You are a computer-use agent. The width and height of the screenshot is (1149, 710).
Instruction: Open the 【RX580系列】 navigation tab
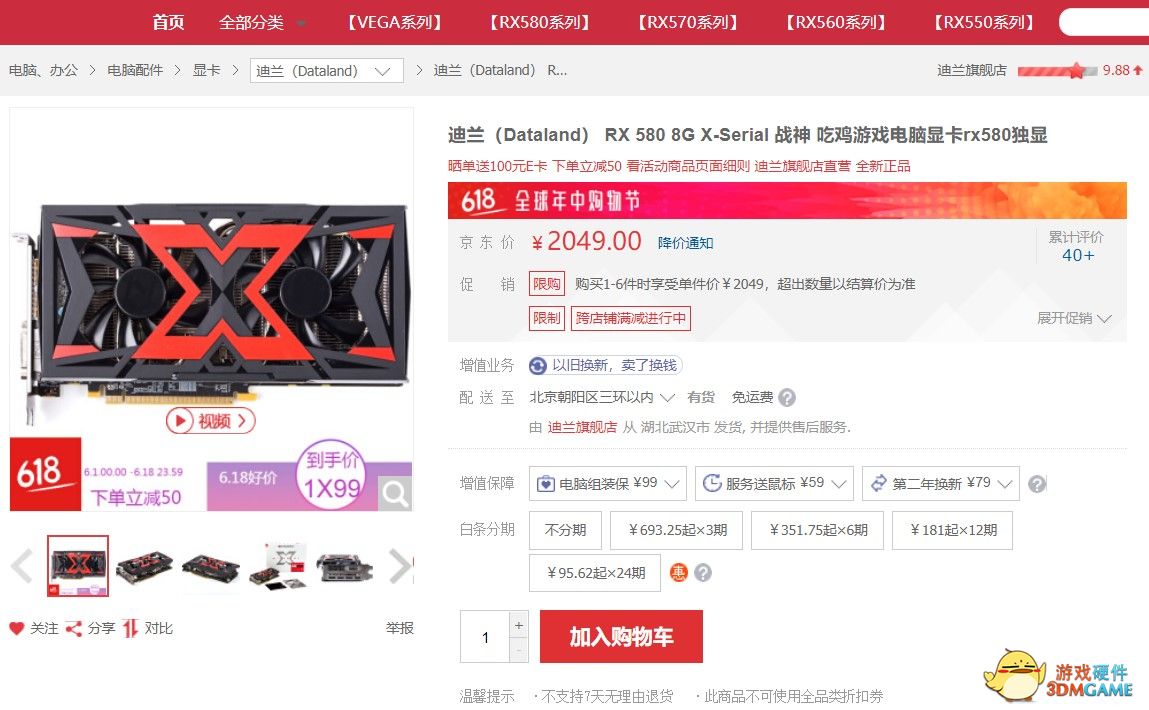pyautogui.click(x=539, y=22)
